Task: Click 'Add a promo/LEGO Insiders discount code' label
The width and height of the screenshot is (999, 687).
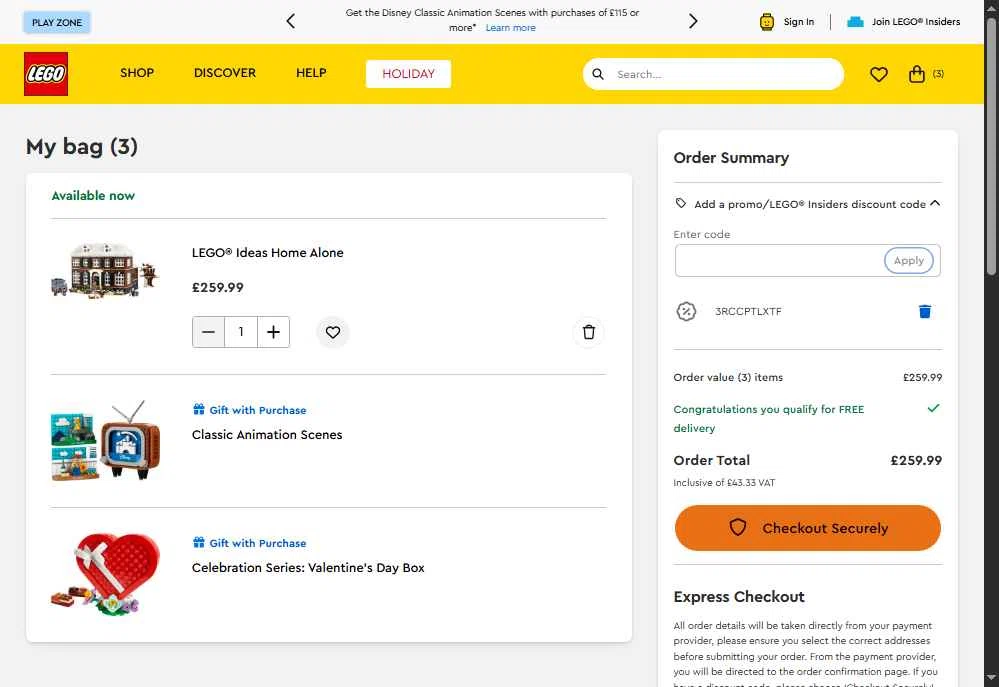Action: point(810,204)
